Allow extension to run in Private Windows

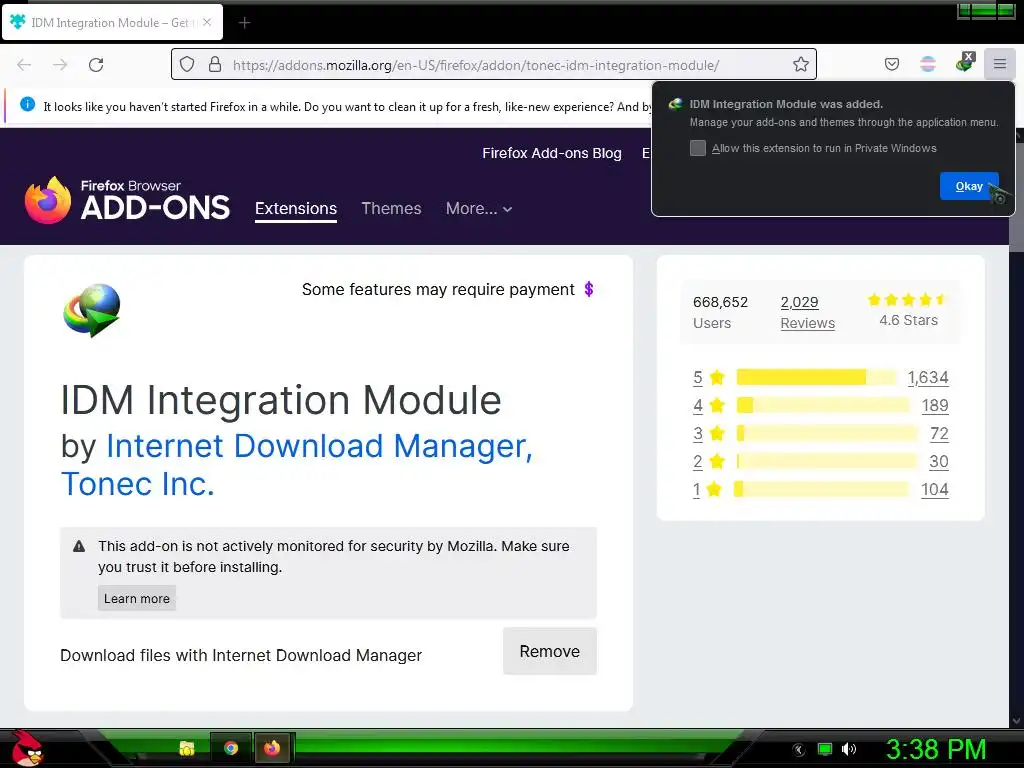point(697,148)
